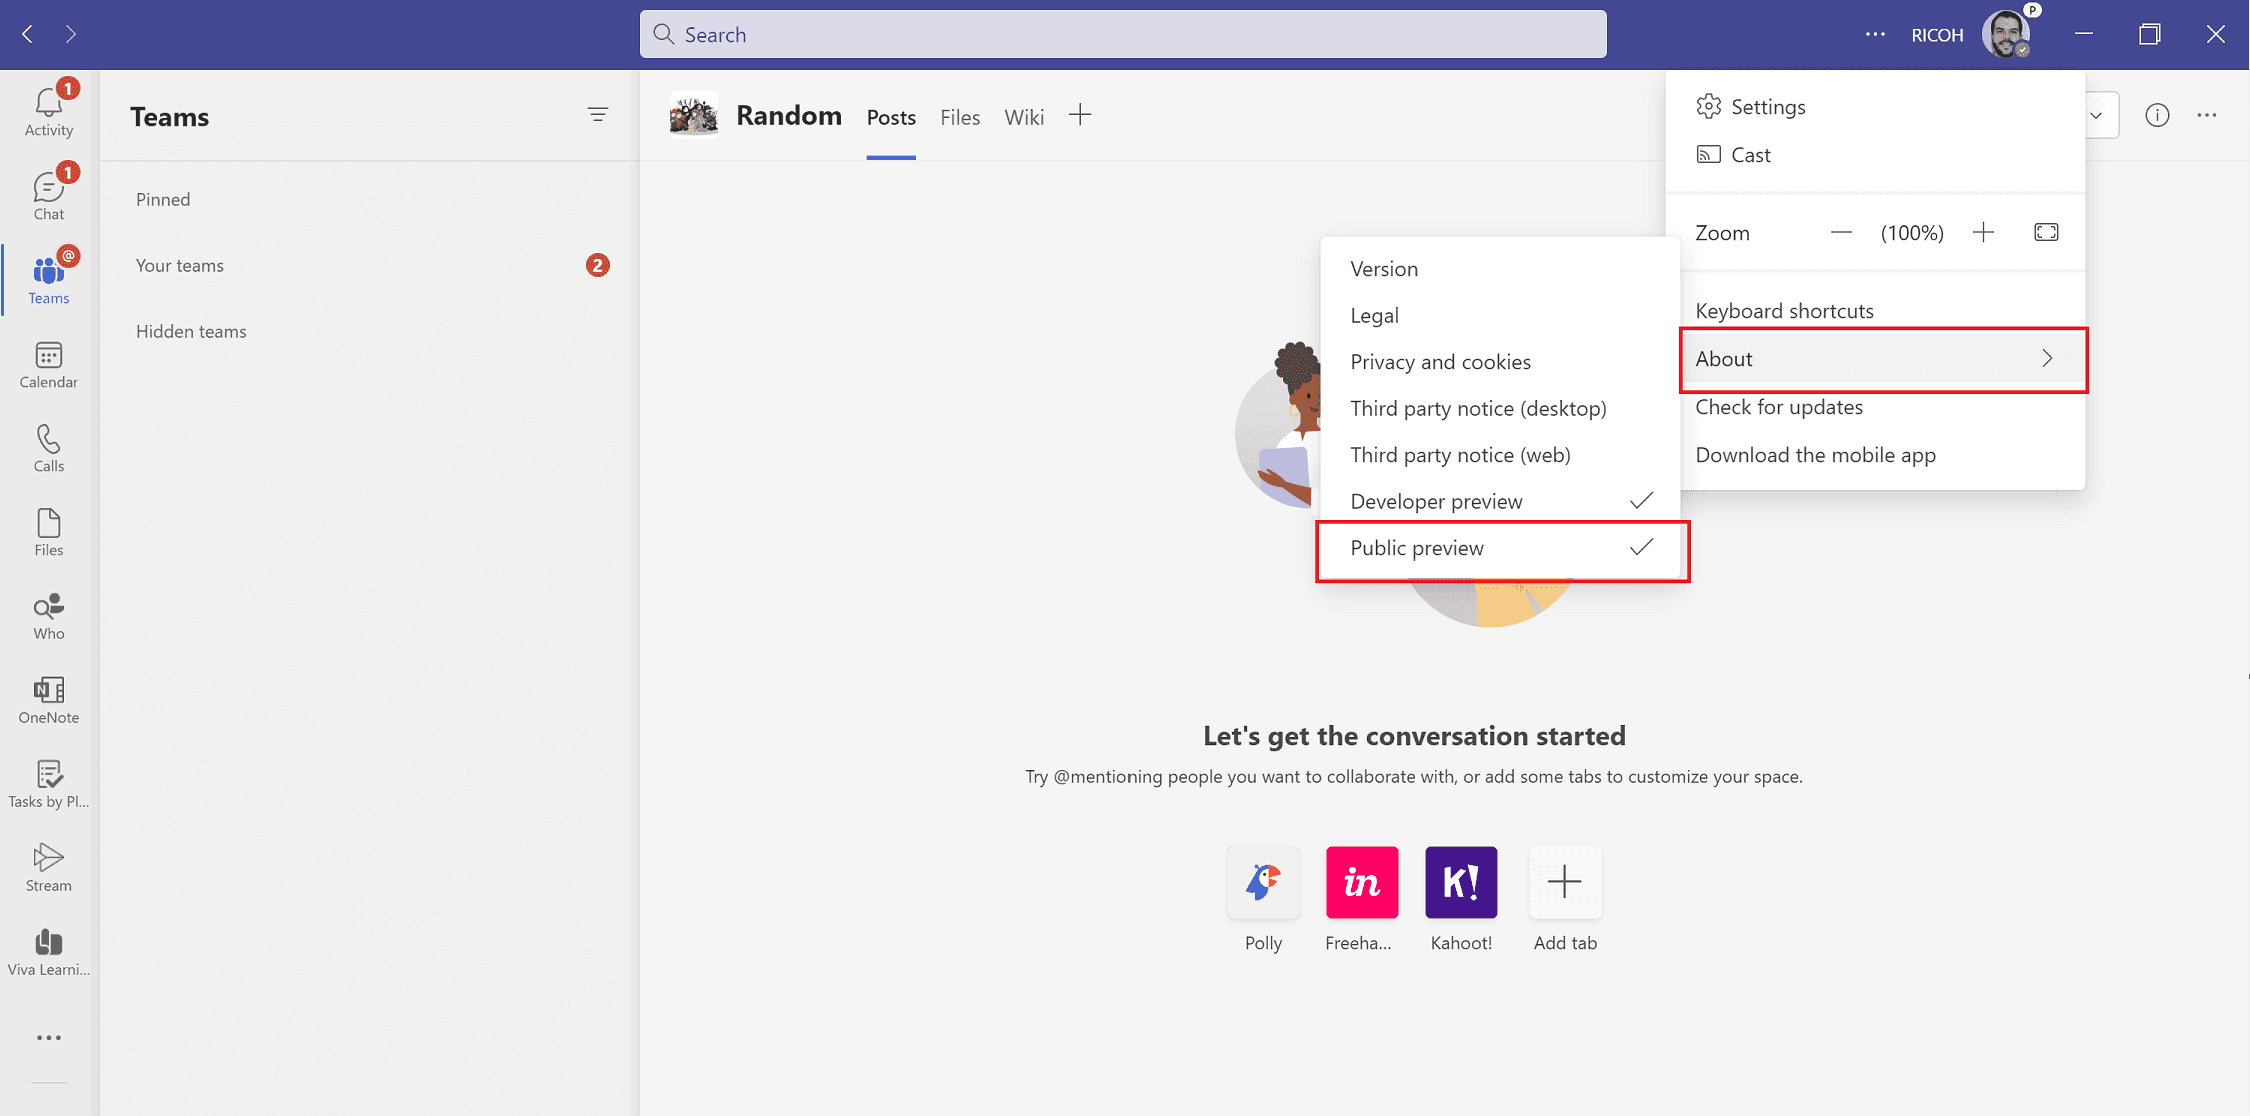The width and height of the screenshot is (2250, 1116).
Task: Expand the Pinned section
Action: 163,199
